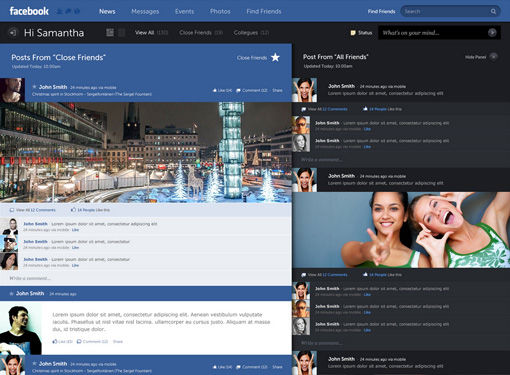The image size is (510, 375).
Task: Click 14 People Like this under Stockholm photo
Action: pyautogui.click(x=90, y=210)
